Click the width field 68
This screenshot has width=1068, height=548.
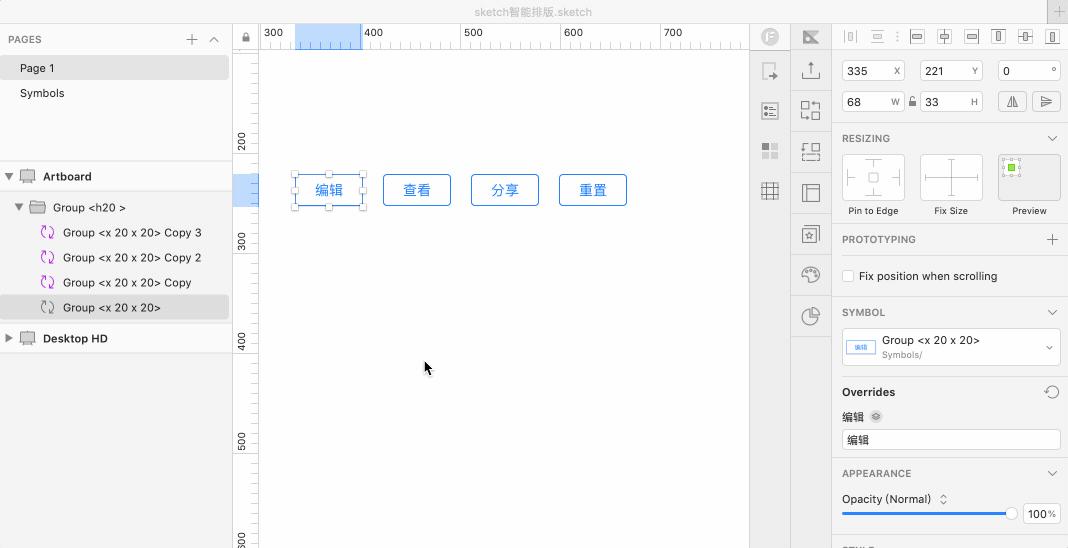874,102
